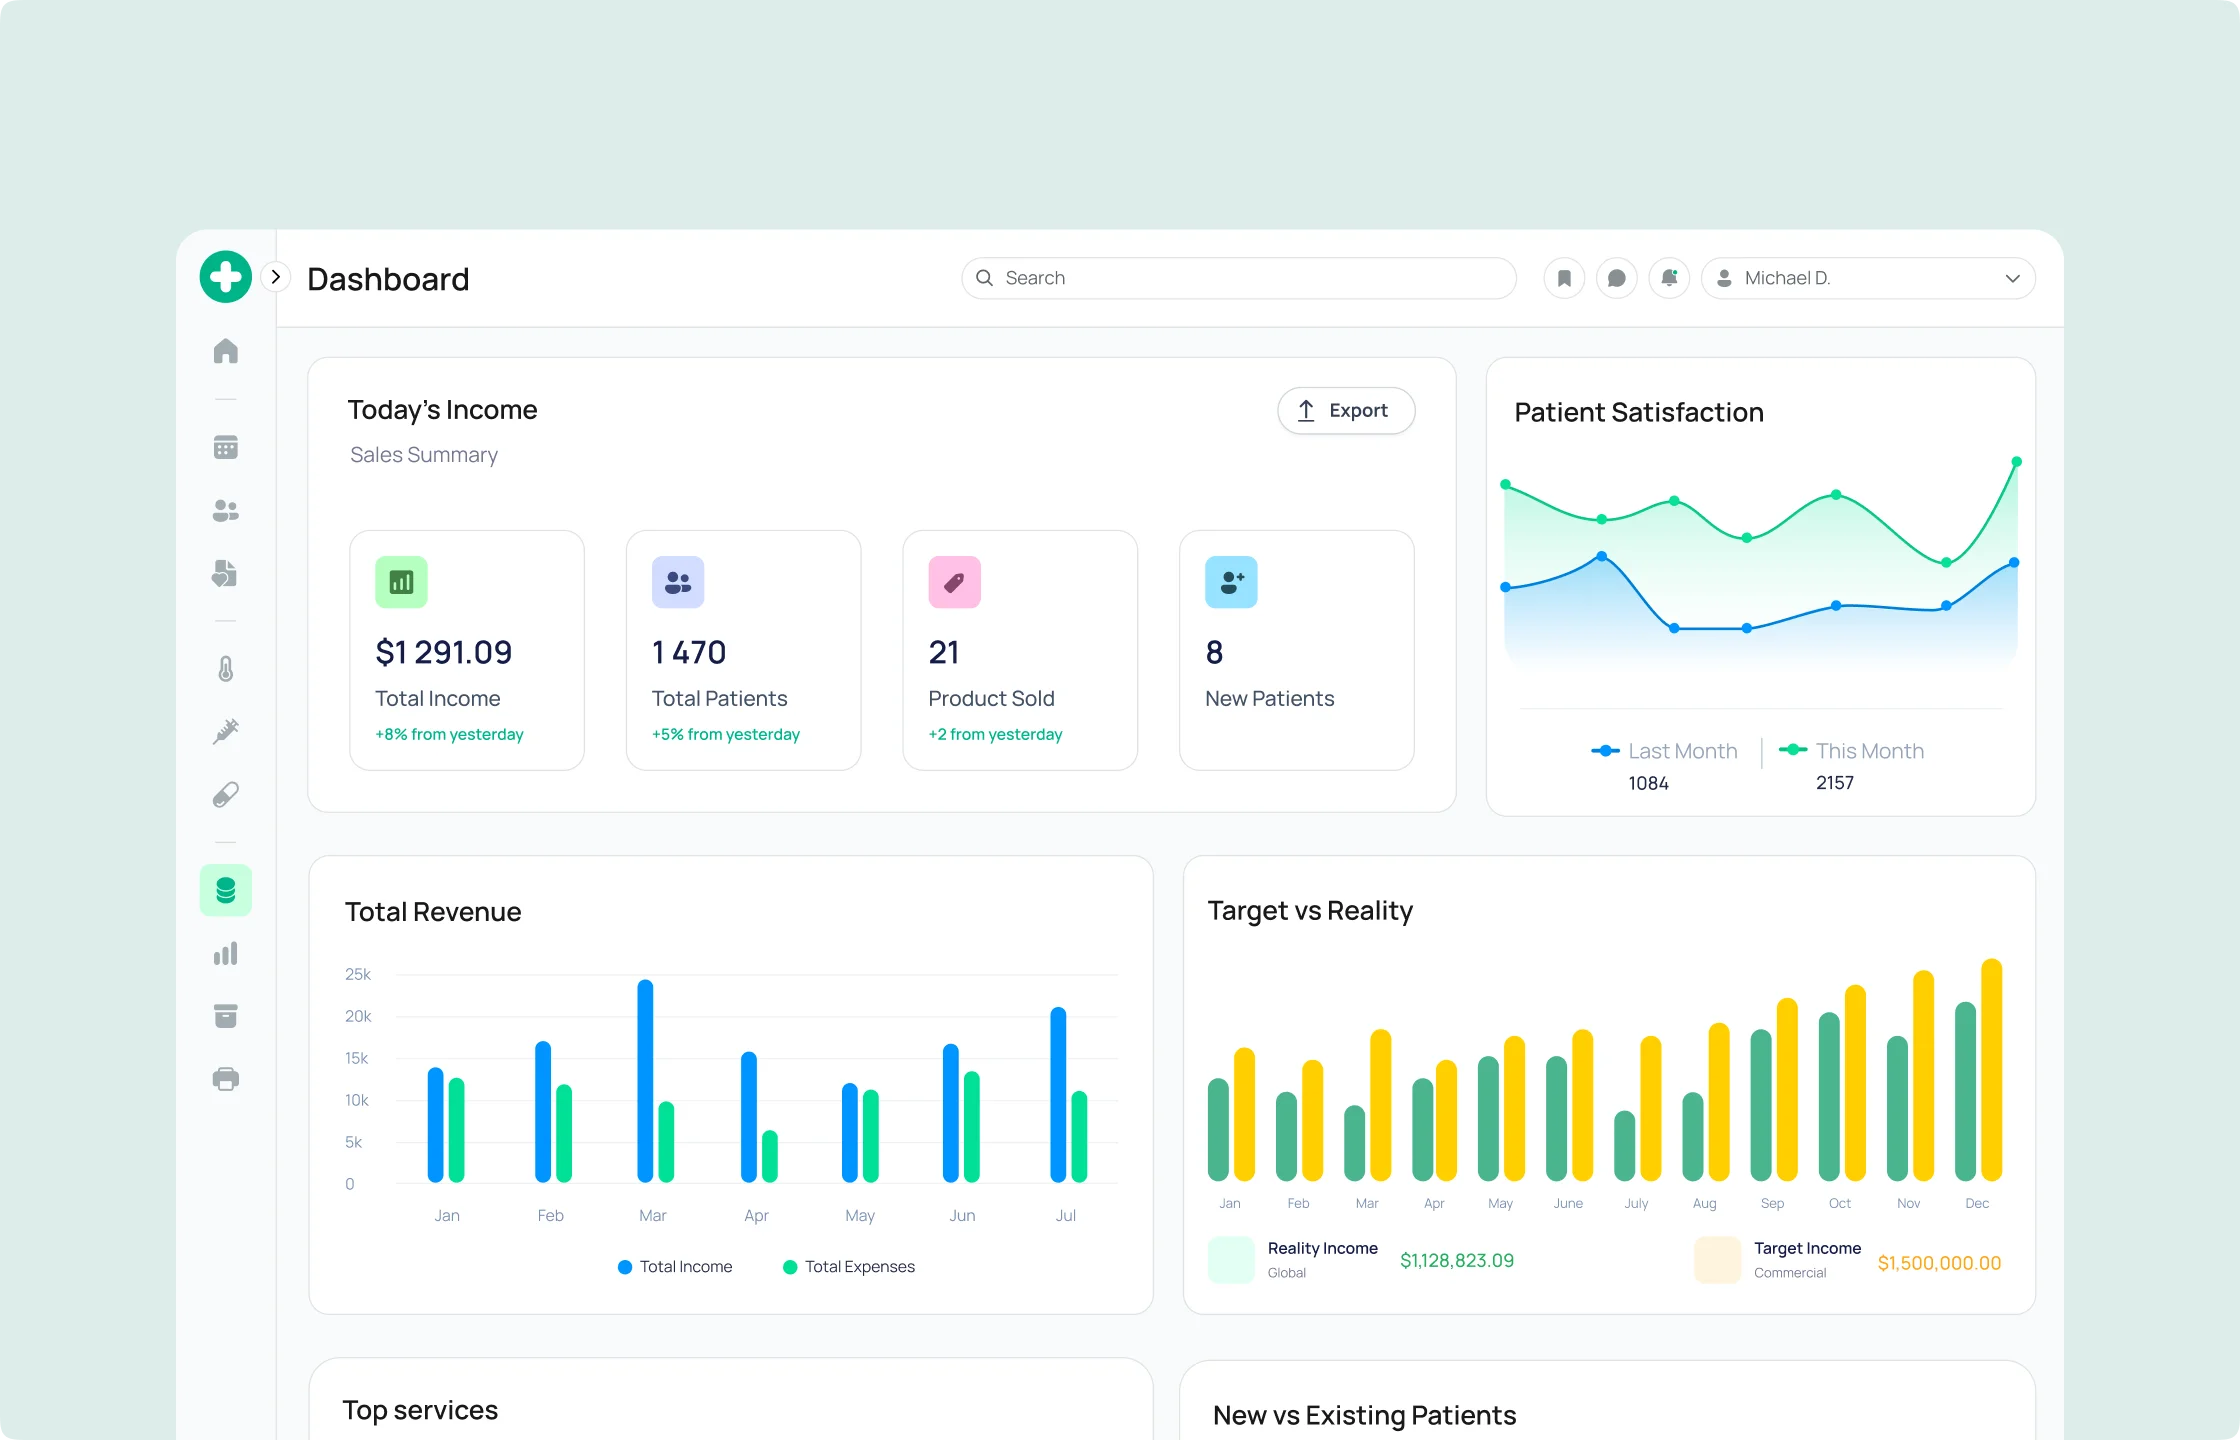The width and height of the screenshot is (2240, 1440).
Task: Click the blue Jul income bar
Action: coord(1058,1095)
